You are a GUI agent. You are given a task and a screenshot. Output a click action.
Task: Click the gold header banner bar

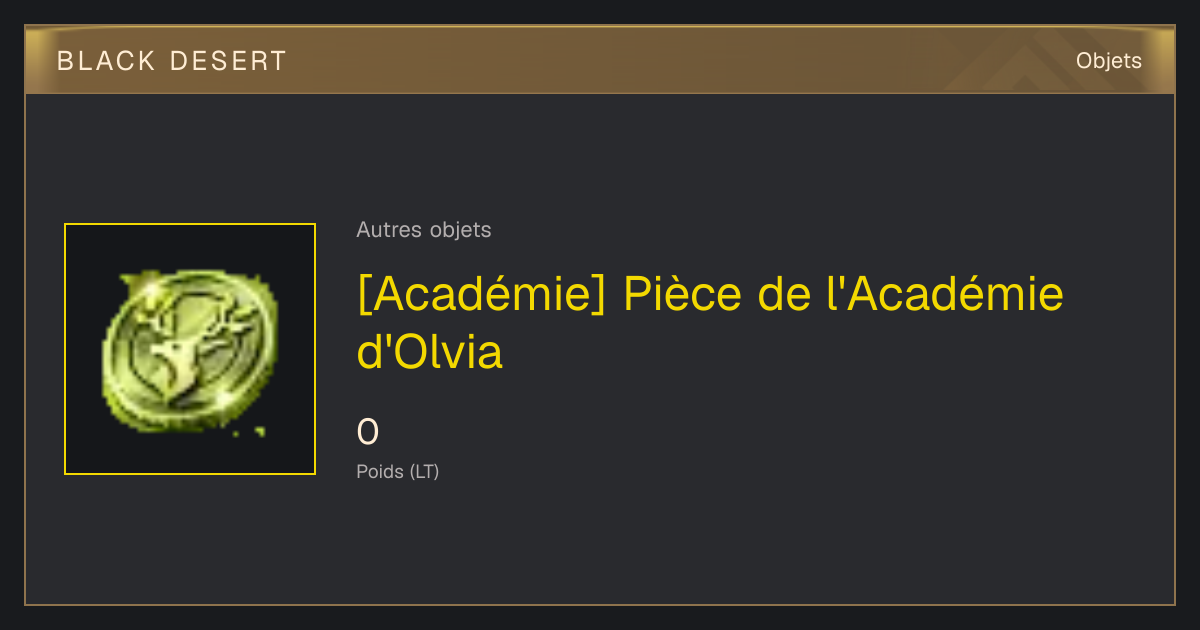pos(600,61)
